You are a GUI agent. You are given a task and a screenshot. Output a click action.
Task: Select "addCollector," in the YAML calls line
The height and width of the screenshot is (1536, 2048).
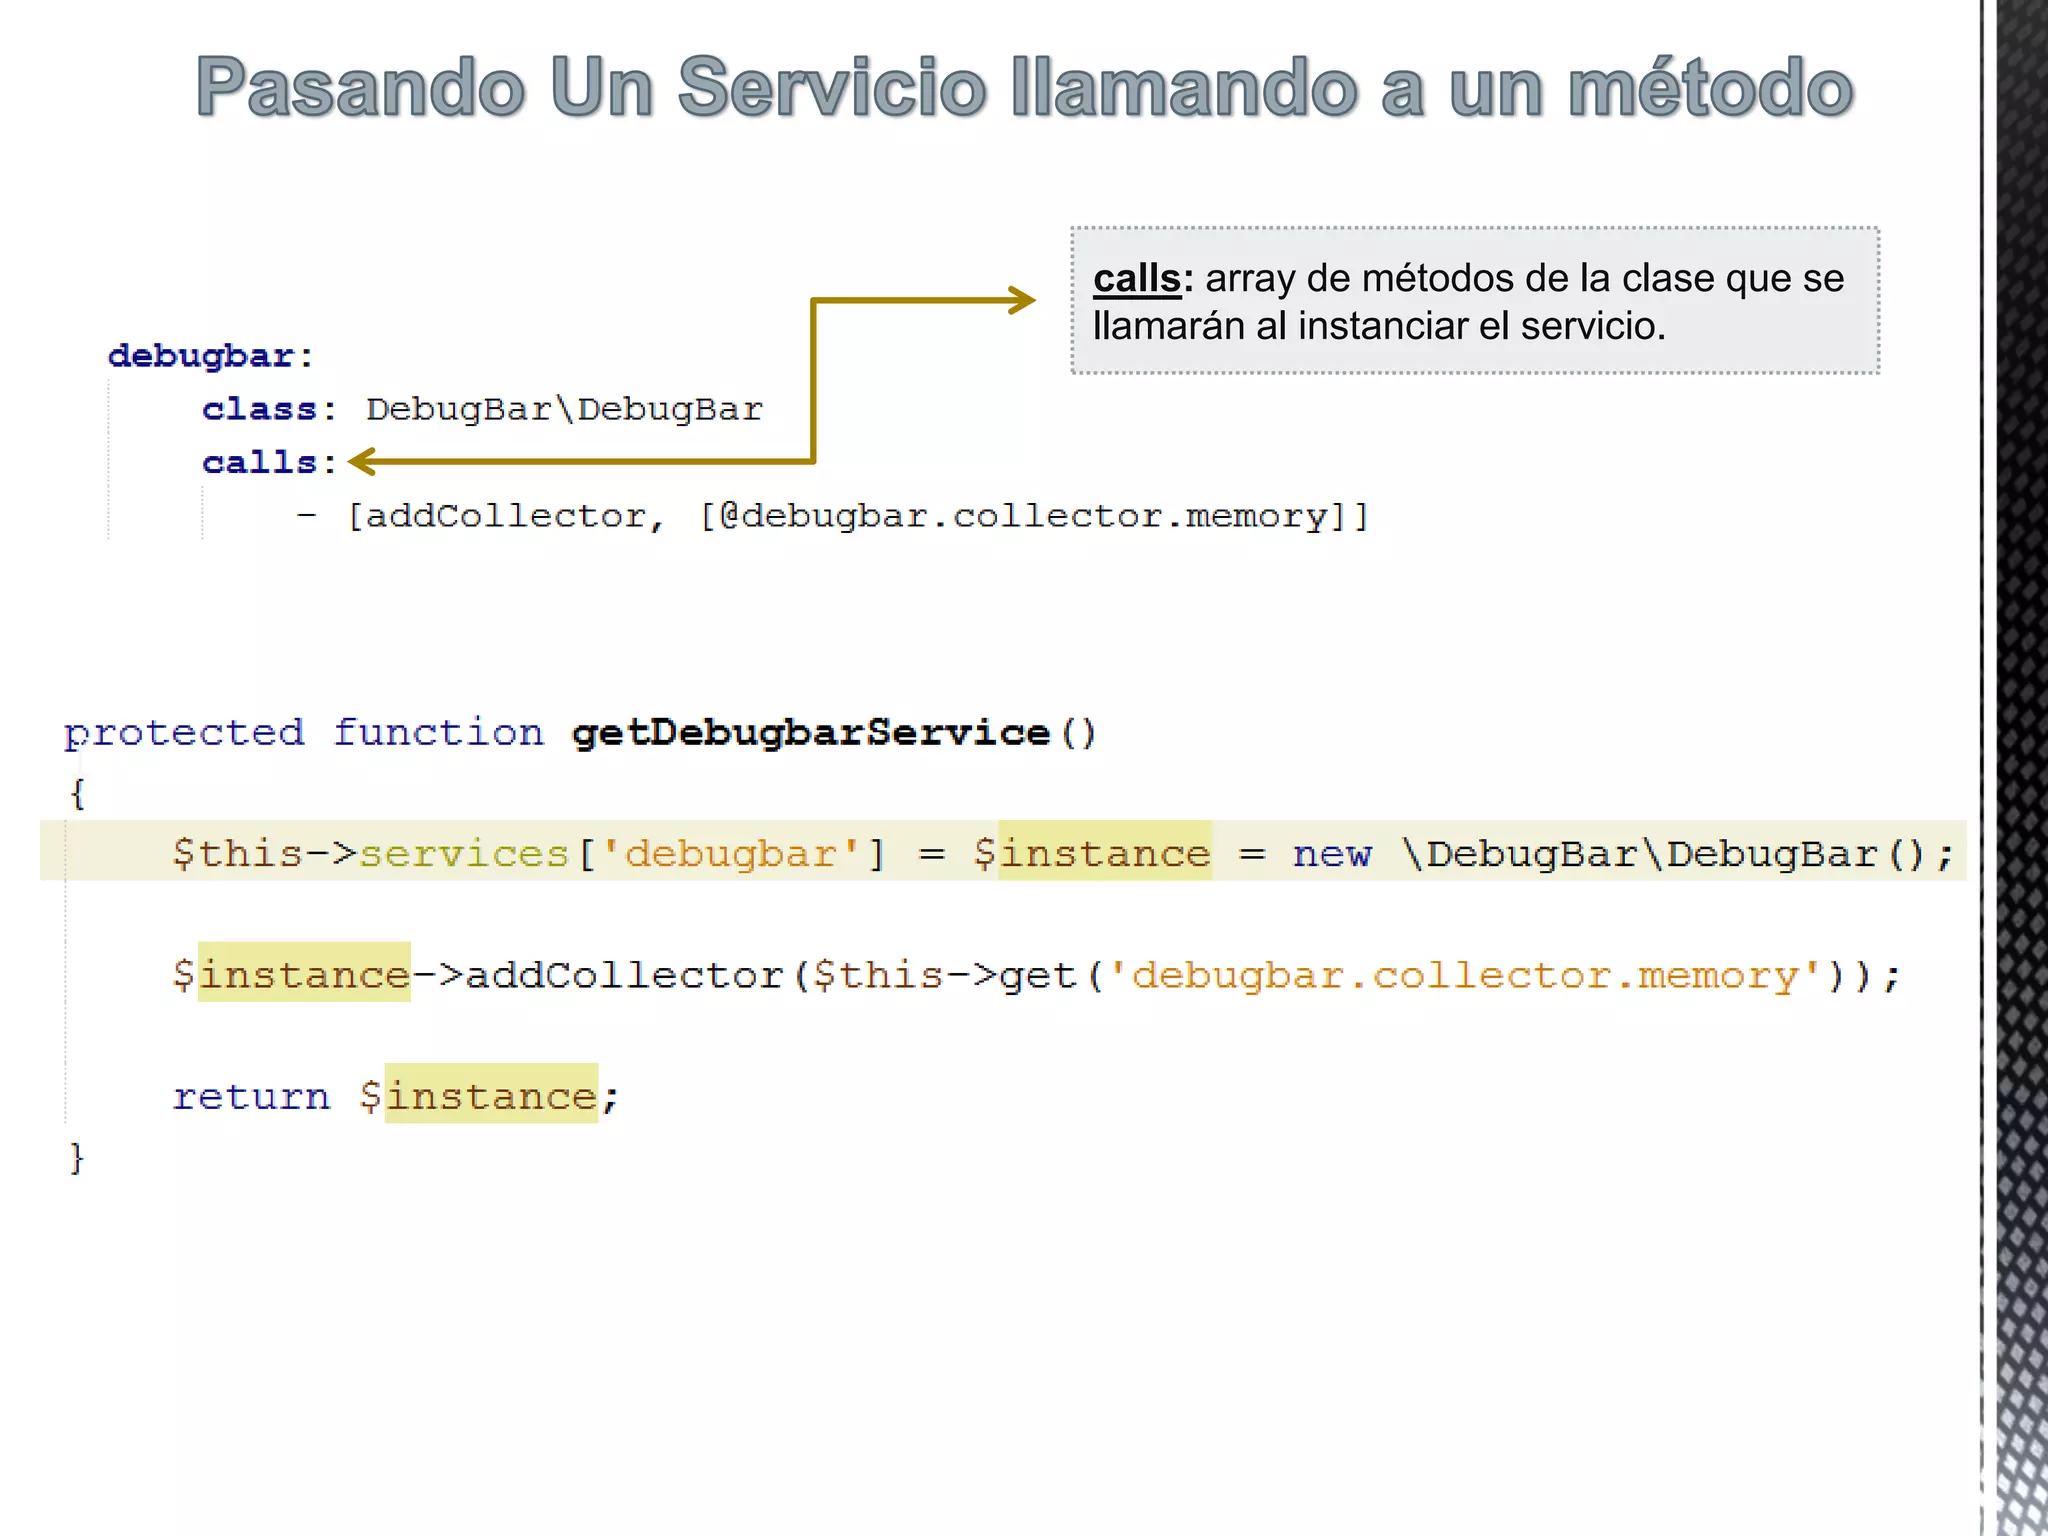click(x=514, y=516)
